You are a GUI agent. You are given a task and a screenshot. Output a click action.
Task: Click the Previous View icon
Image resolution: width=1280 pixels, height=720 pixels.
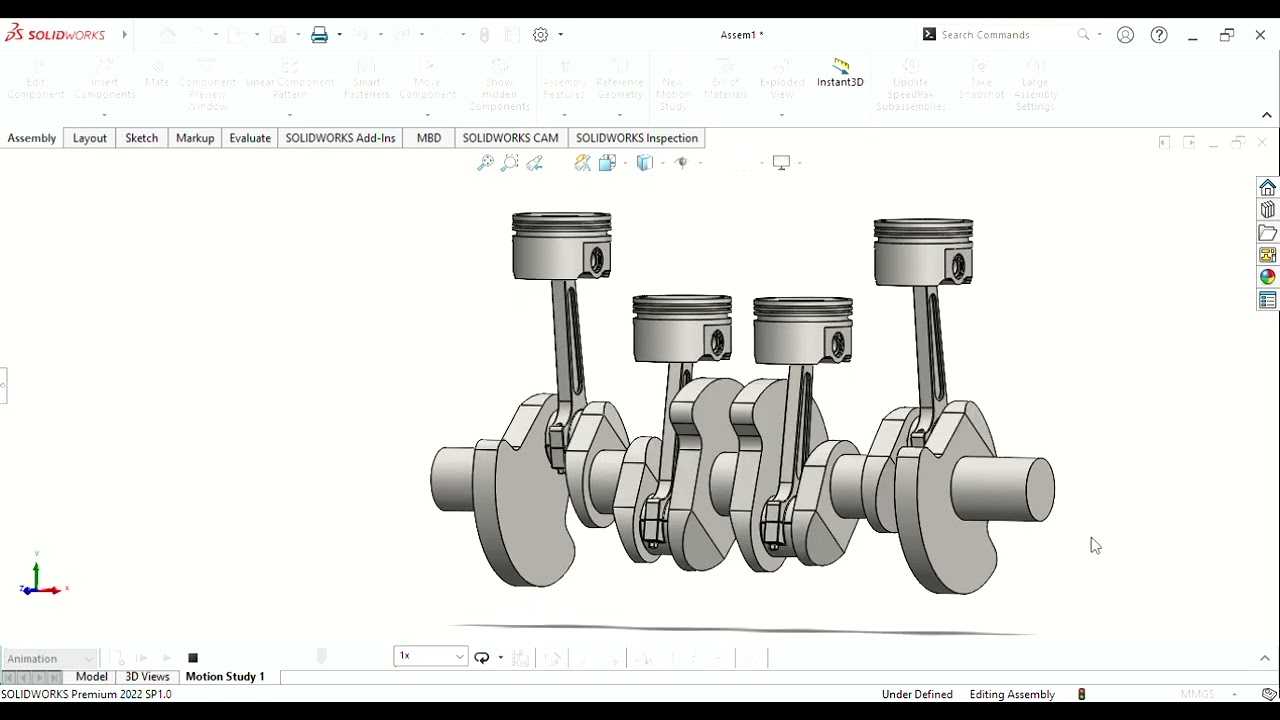click(535, 163)
